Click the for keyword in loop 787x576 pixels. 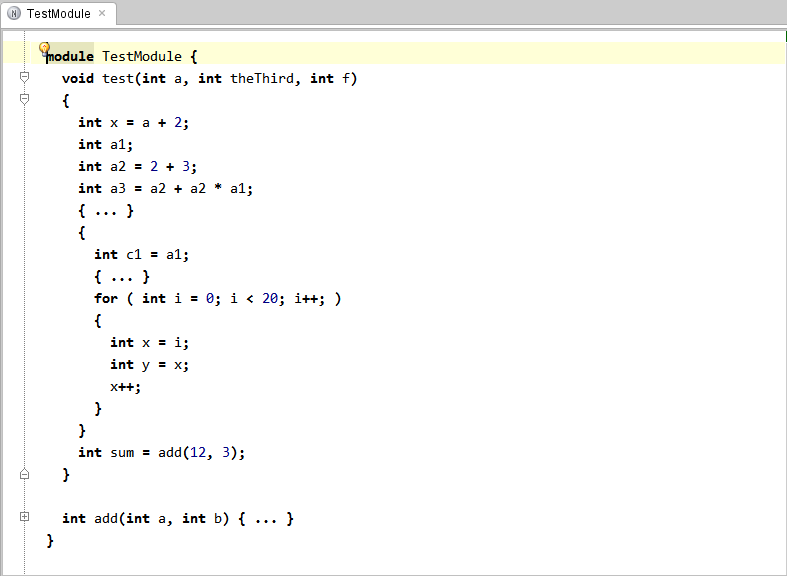point(105,298)
